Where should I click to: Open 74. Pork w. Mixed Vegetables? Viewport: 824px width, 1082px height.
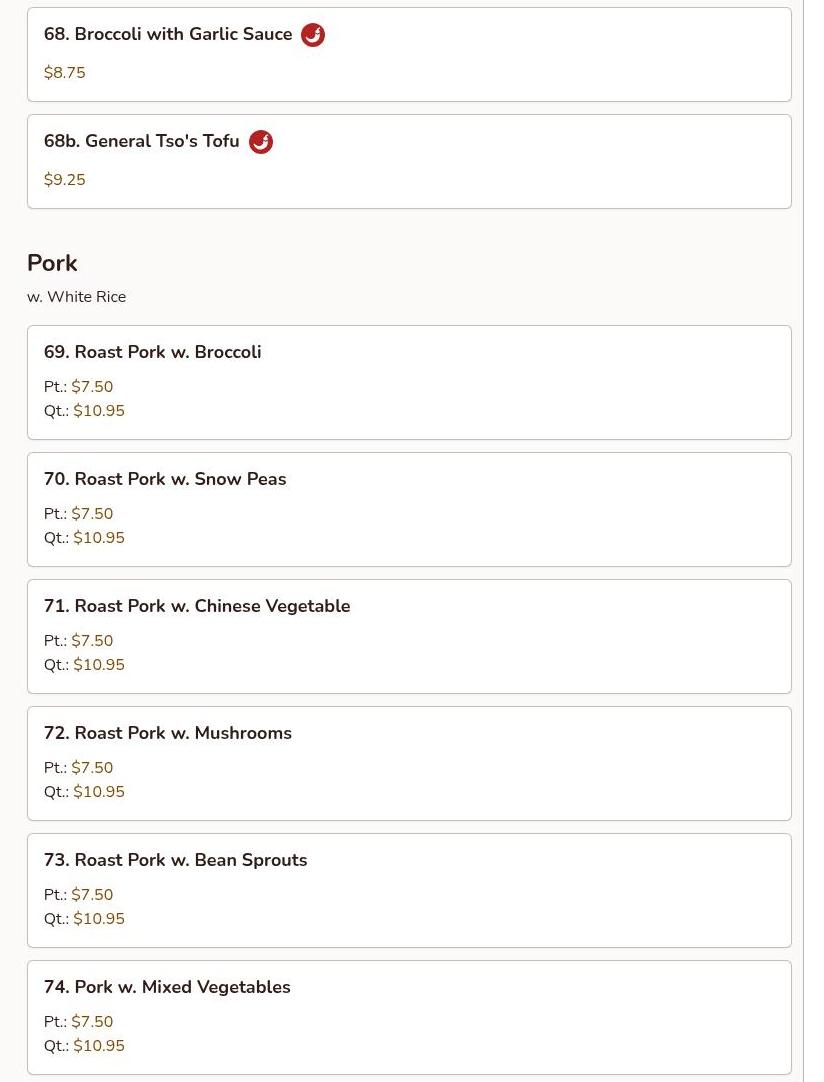[x=167, y=987]
